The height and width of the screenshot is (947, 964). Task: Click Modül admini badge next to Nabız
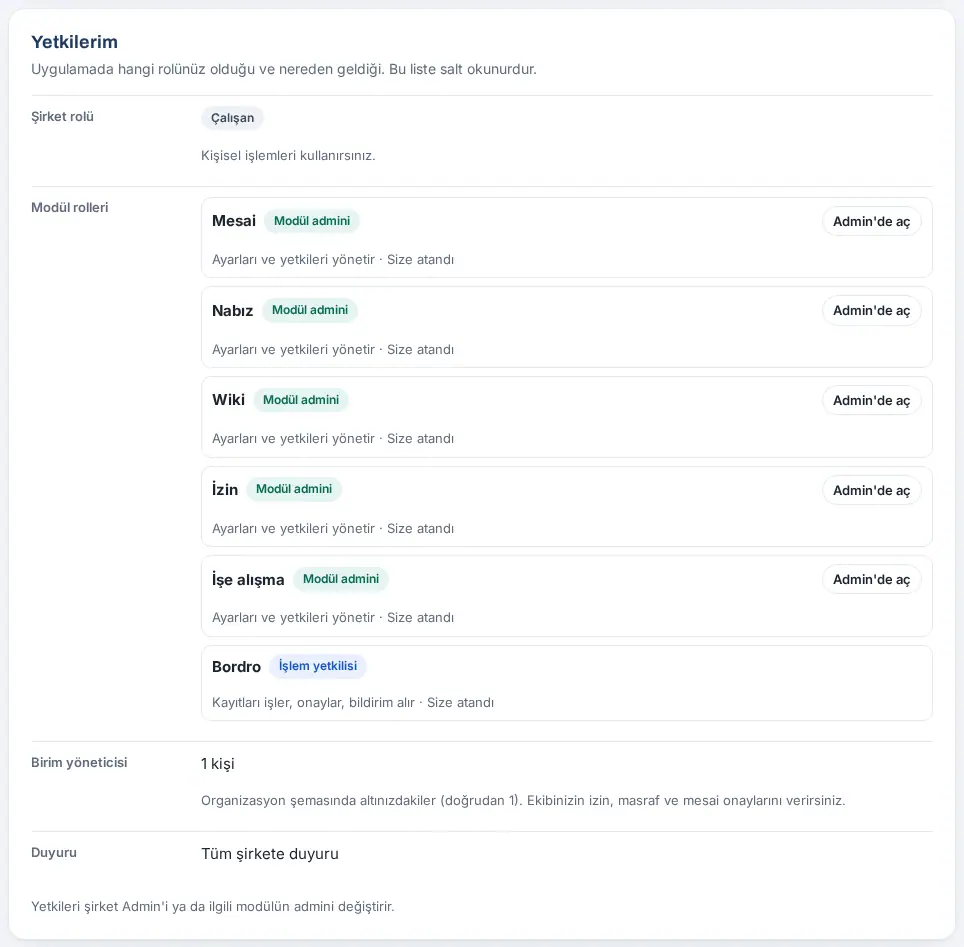pos(310,310)
